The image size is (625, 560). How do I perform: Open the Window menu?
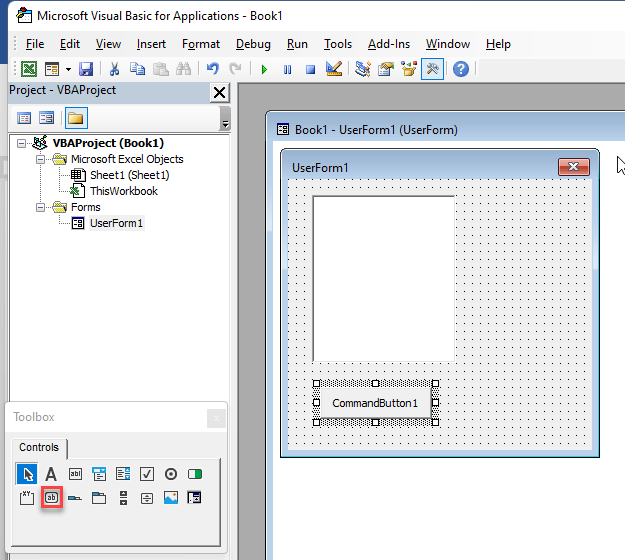pyautogui.click(x=448, y=44)
